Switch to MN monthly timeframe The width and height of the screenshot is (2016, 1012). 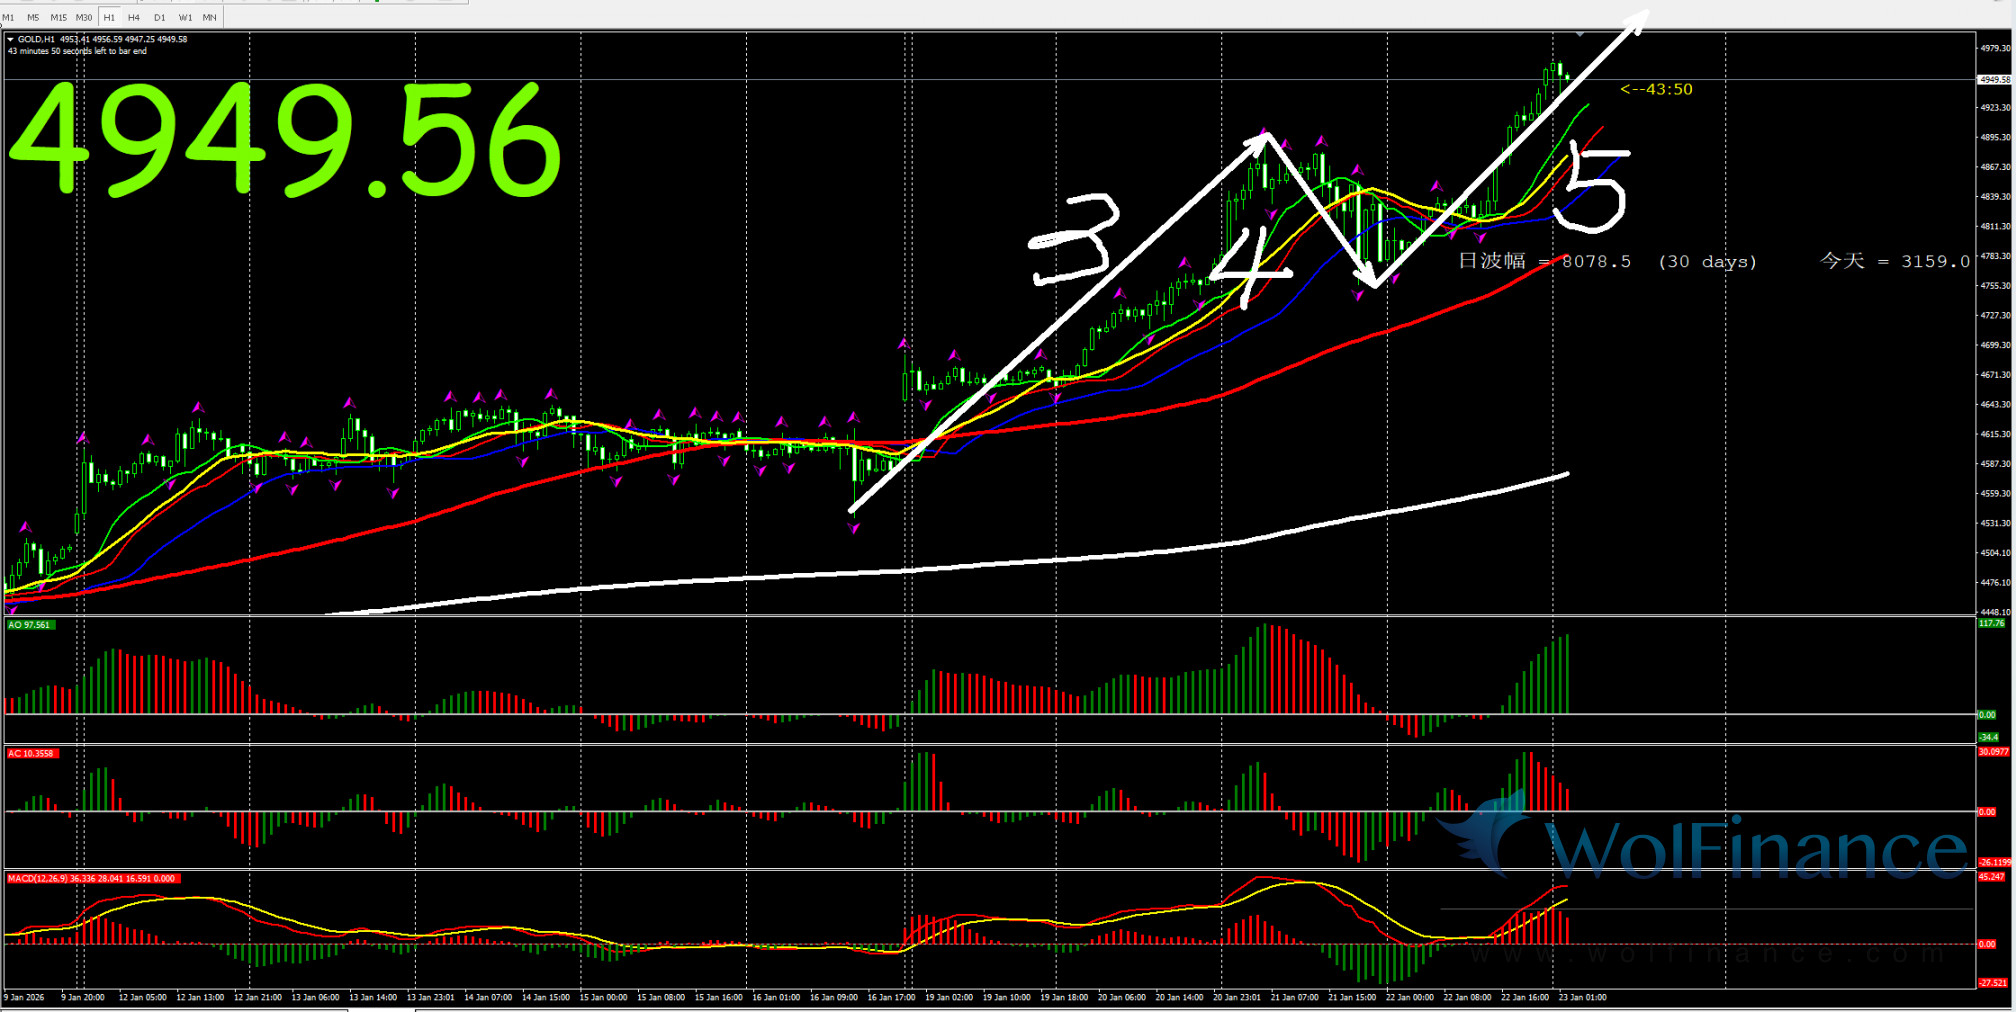click(x=209, y=17)
